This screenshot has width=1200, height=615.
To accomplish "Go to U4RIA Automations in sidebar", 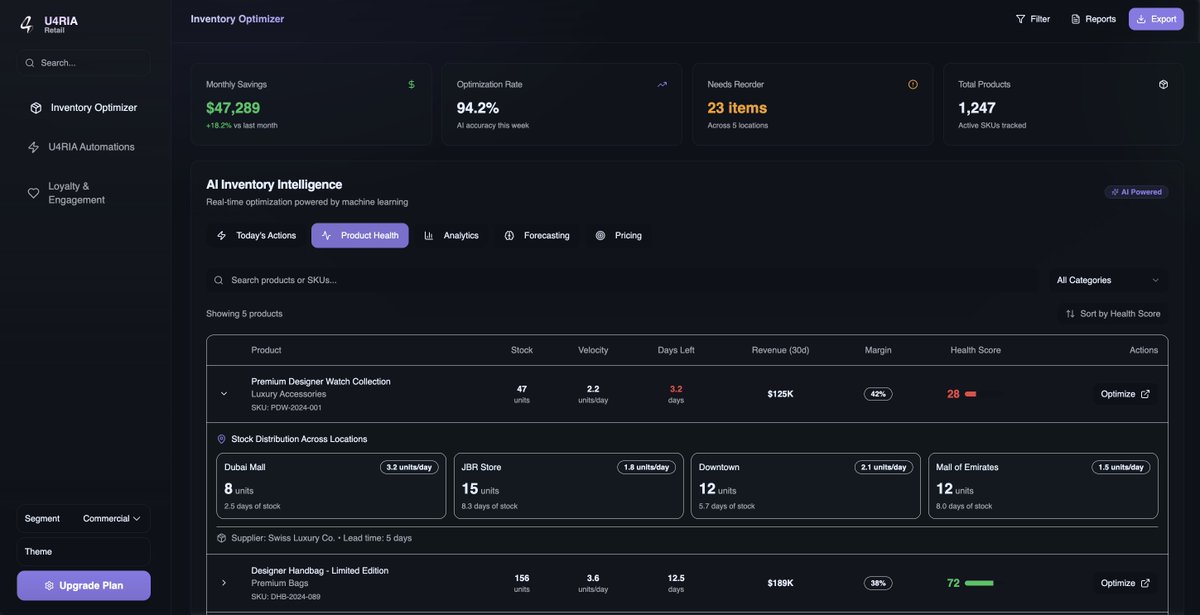I will click(84, 147).
